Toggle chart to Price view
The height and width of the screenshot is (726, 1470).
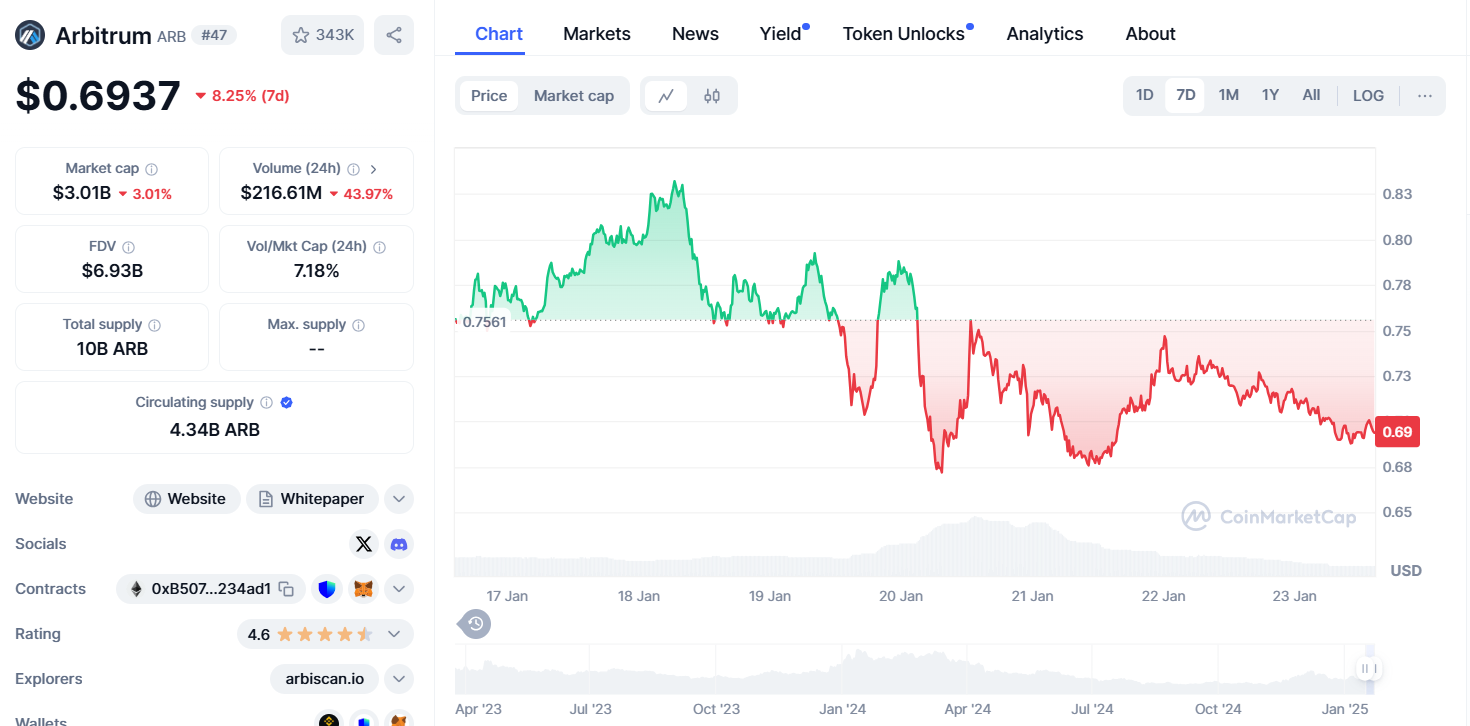point(489,96)
